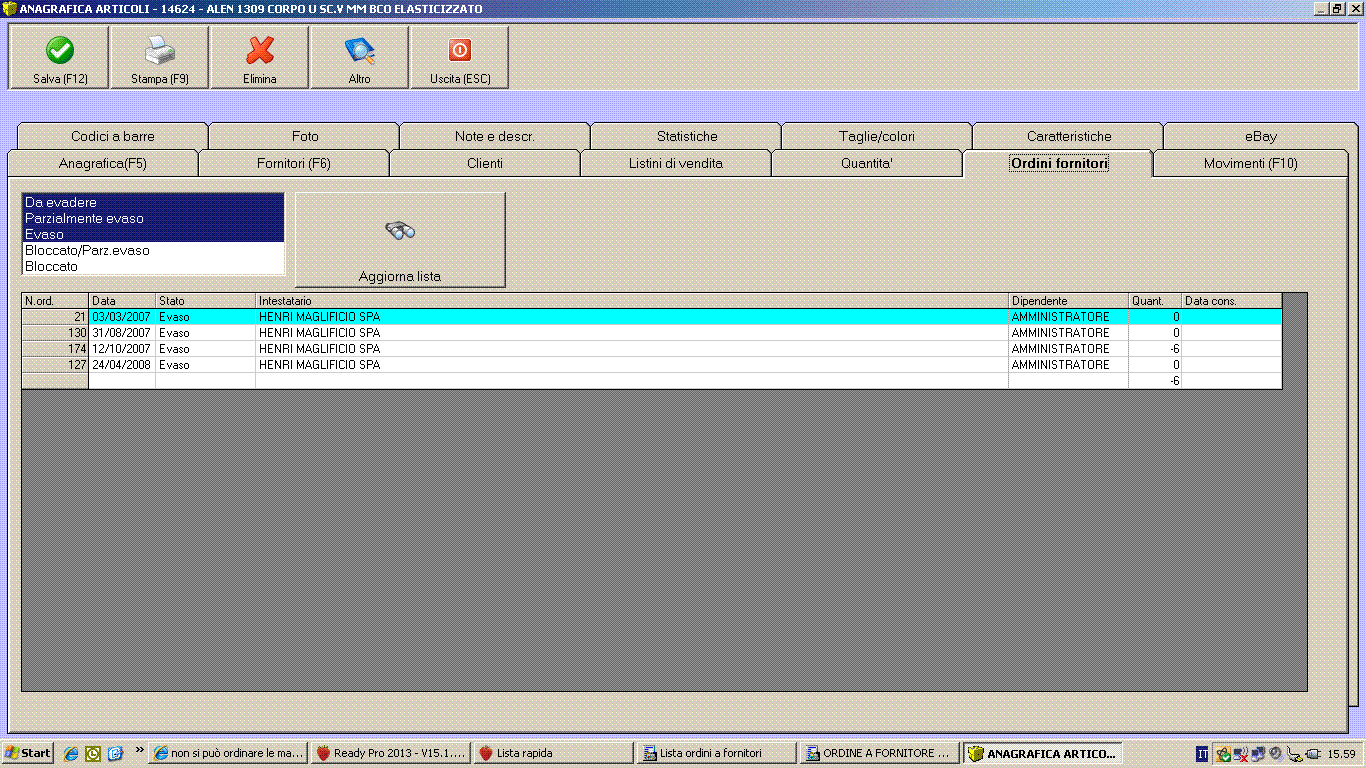
Task: Toggle the 'Evaso' filter in status list
Action: pos(153,234)
